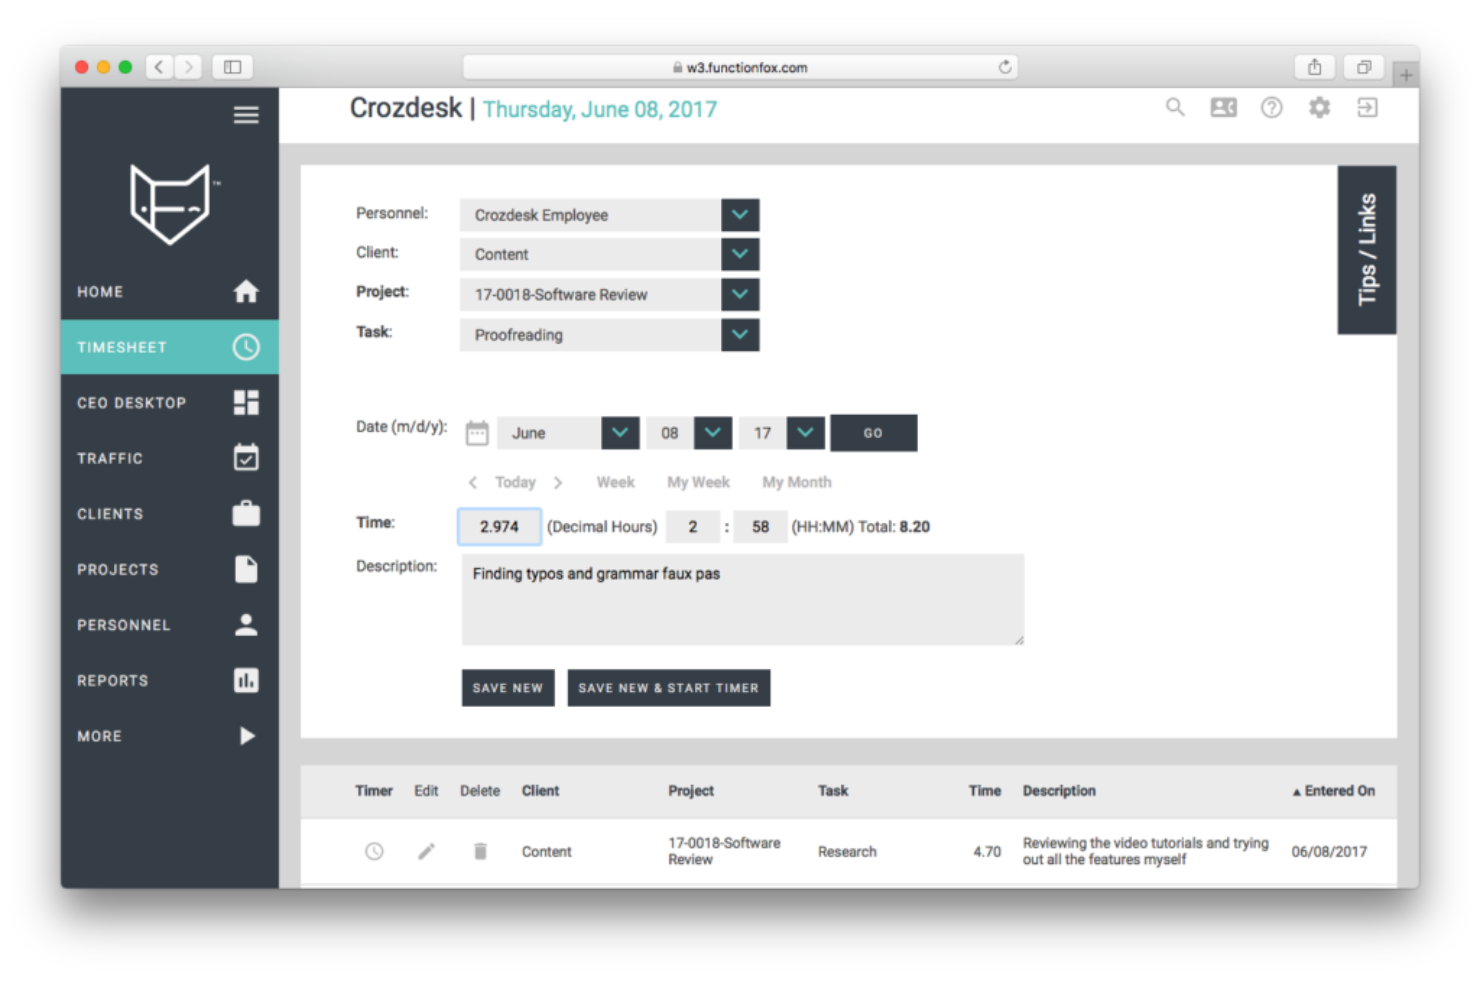Image resolution: width=1480 pixels, height=987 pixels.
Task: Open settings gear icon
Action: [x=1319, y=107]
